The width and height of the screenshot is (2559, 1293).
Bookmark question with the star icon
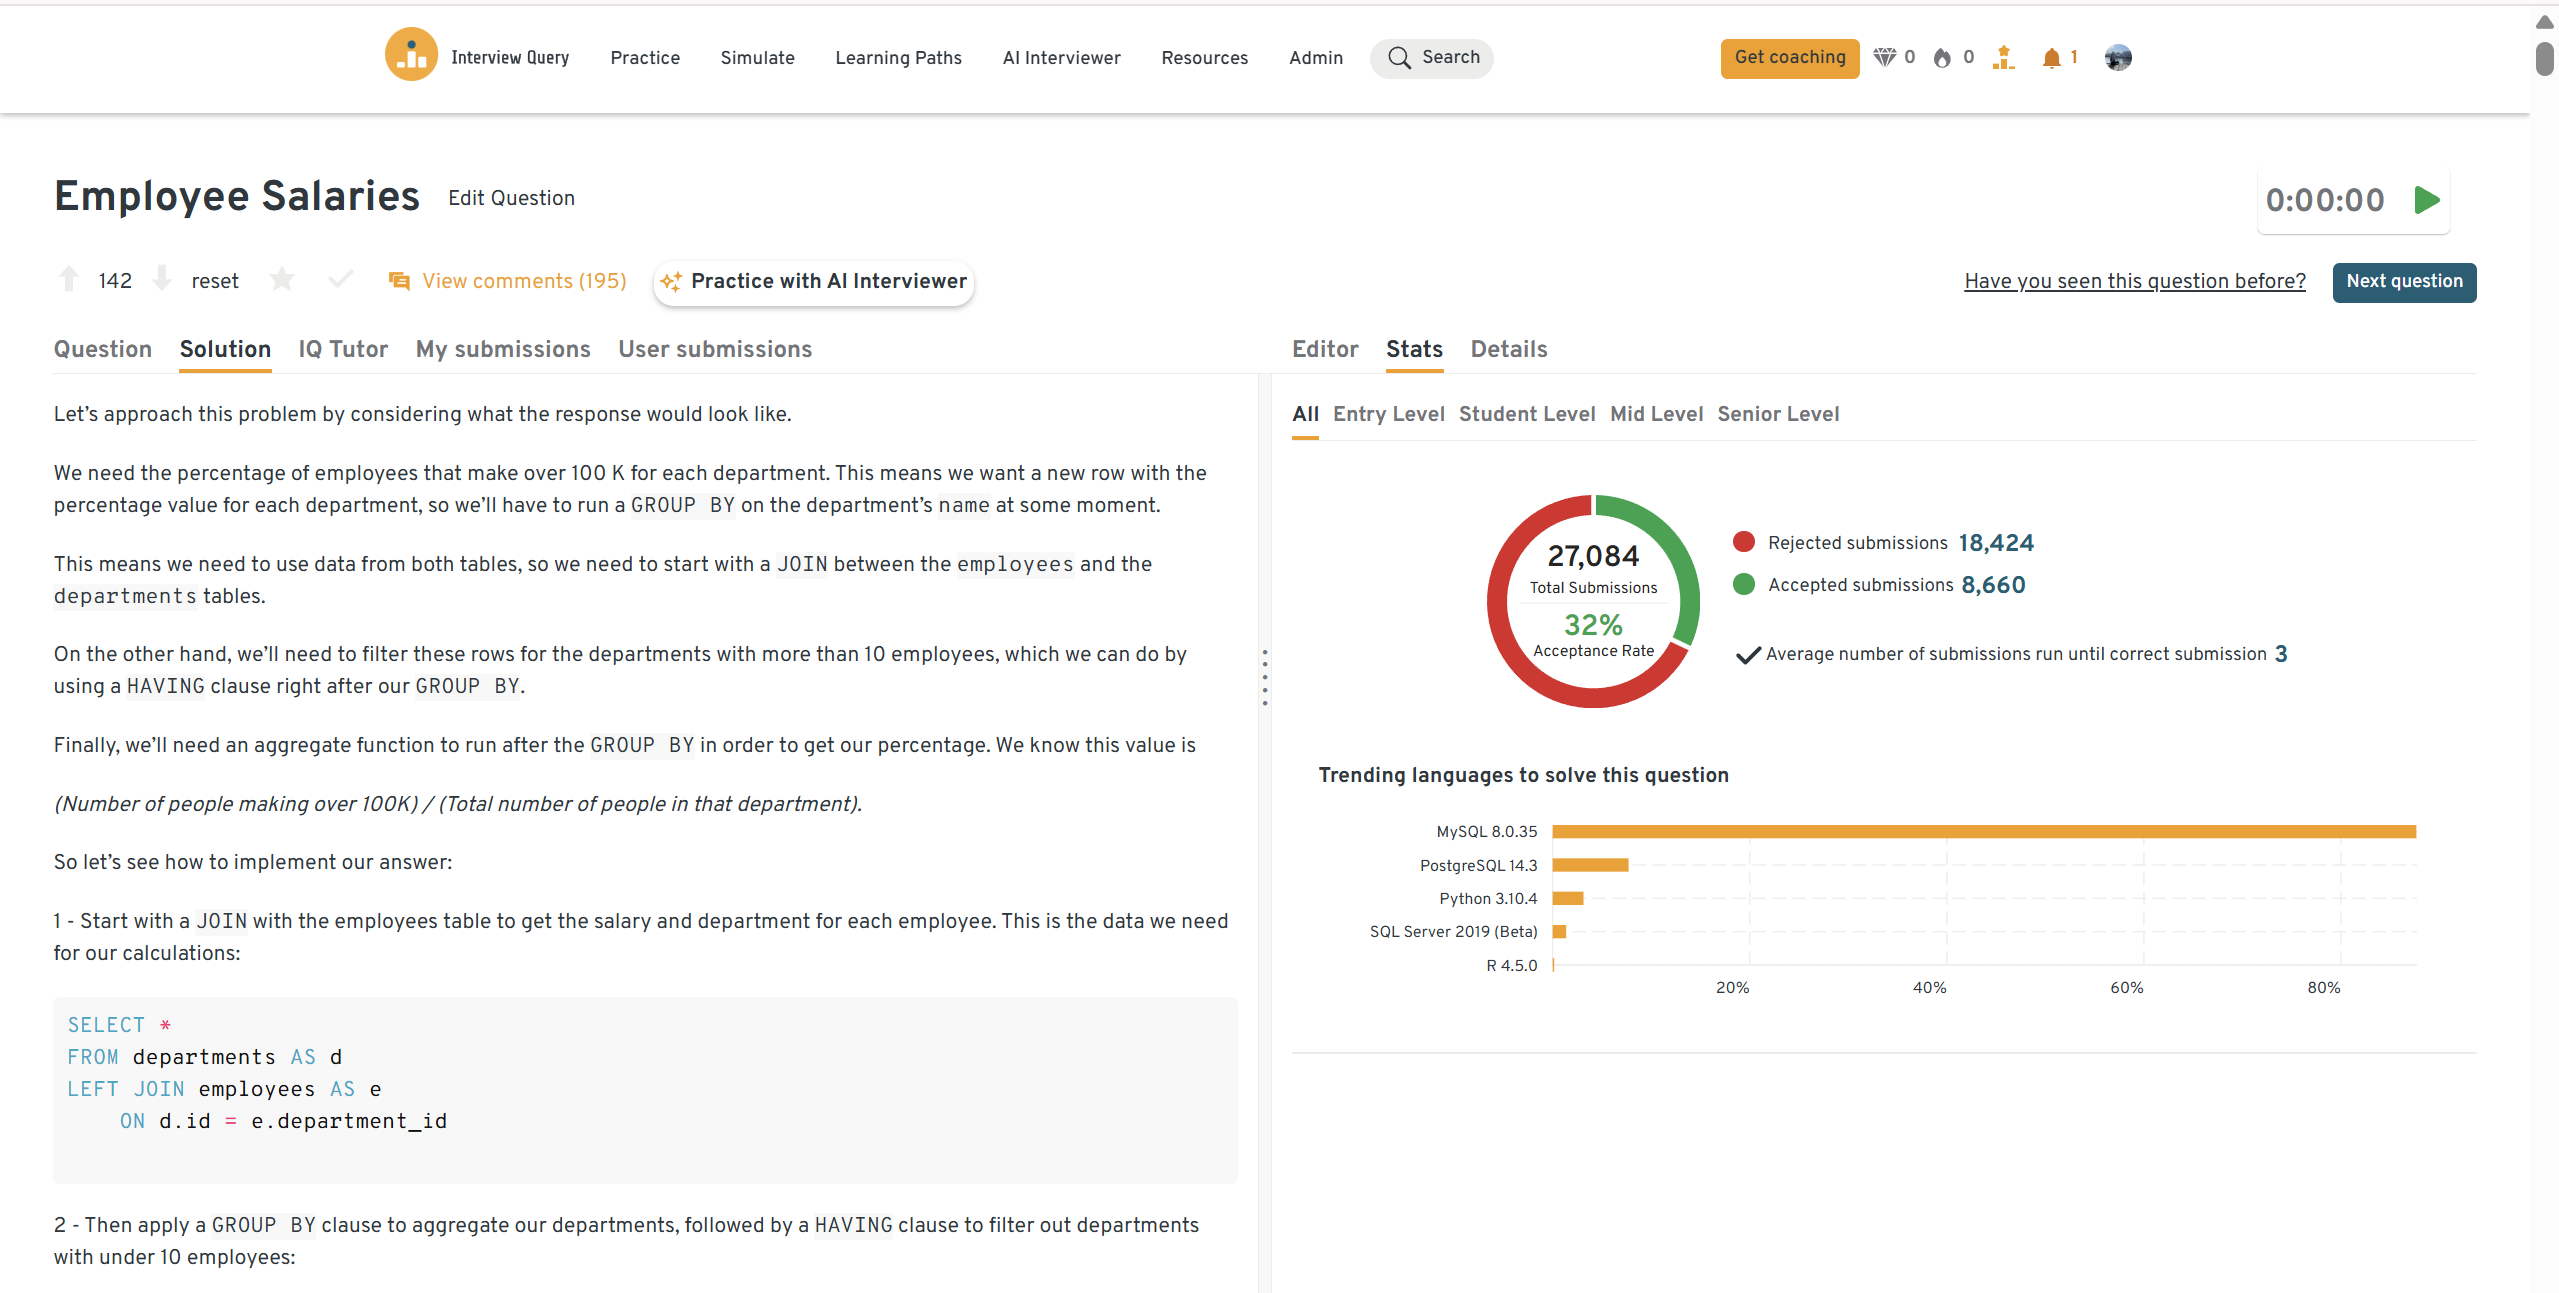(282, 279)
